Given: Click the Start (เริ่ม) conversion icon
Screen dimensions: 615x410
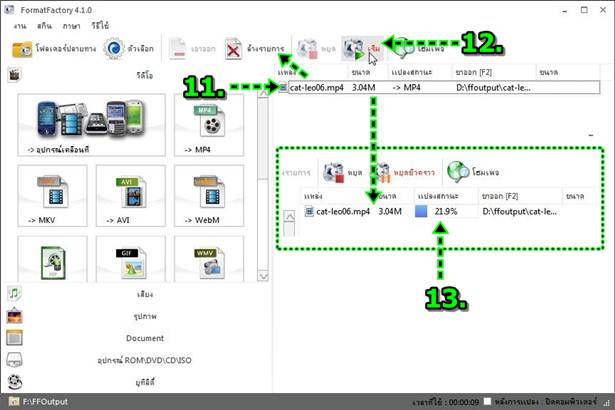Looking at the screenshot, I should (353, 49).
